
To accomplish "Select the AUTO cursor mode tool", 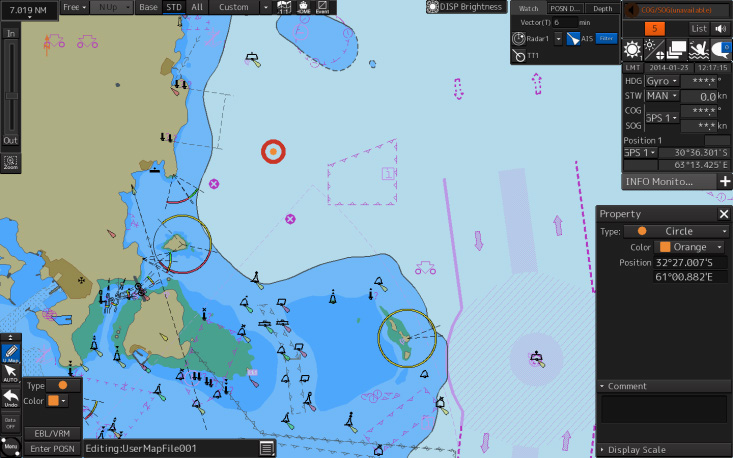I will click(10, 374).
